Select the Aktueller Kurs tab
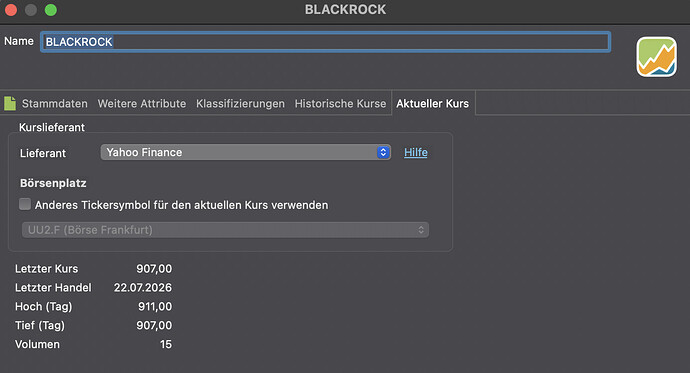This screenshot has height=373, width=690. pyautogui.click(x=433, y=103)
